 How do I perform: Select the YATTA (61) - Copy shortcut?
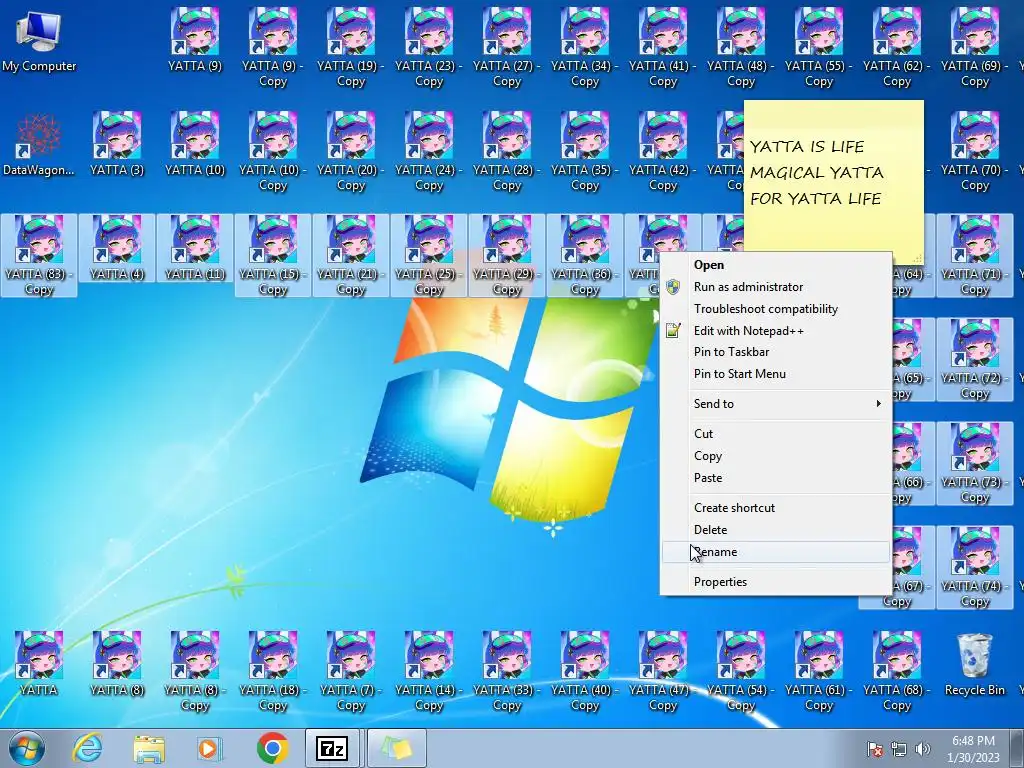(818, 671)
